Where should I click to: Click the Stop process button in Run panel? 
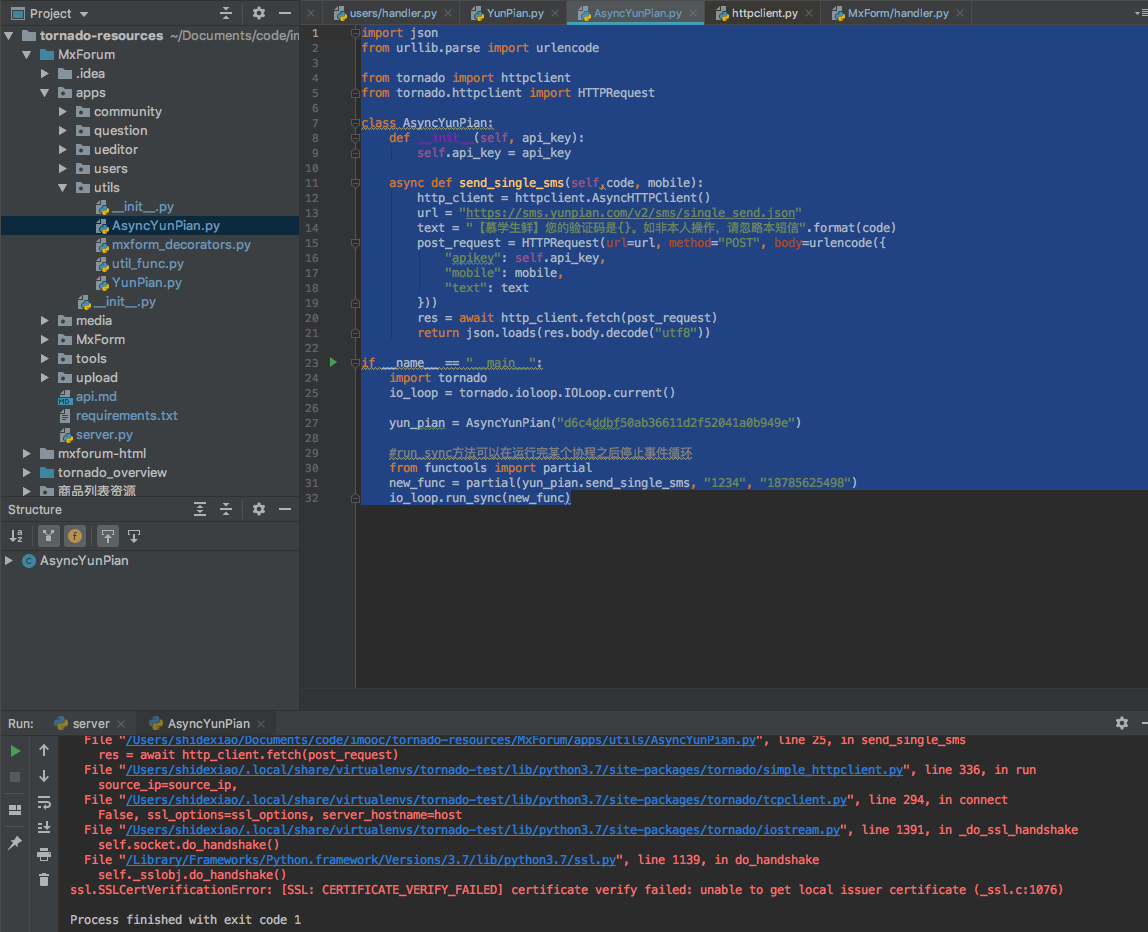[x=15, y=778]
